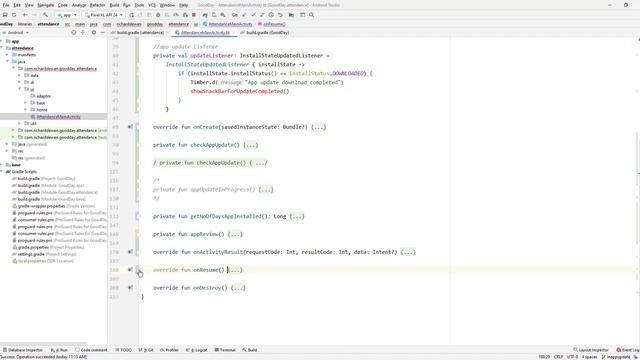Expand the folded appReview function body
This screenshot has height=360, width=640.
tap(235, 234)
